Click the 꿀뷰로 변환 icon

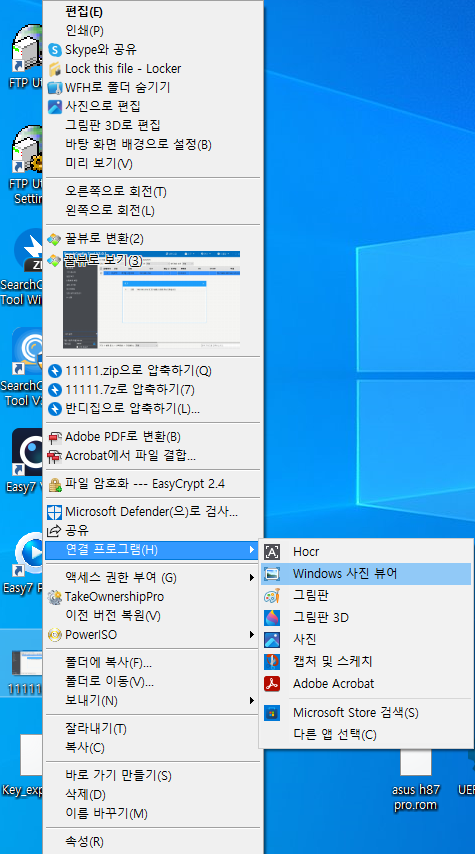(54, 239)
